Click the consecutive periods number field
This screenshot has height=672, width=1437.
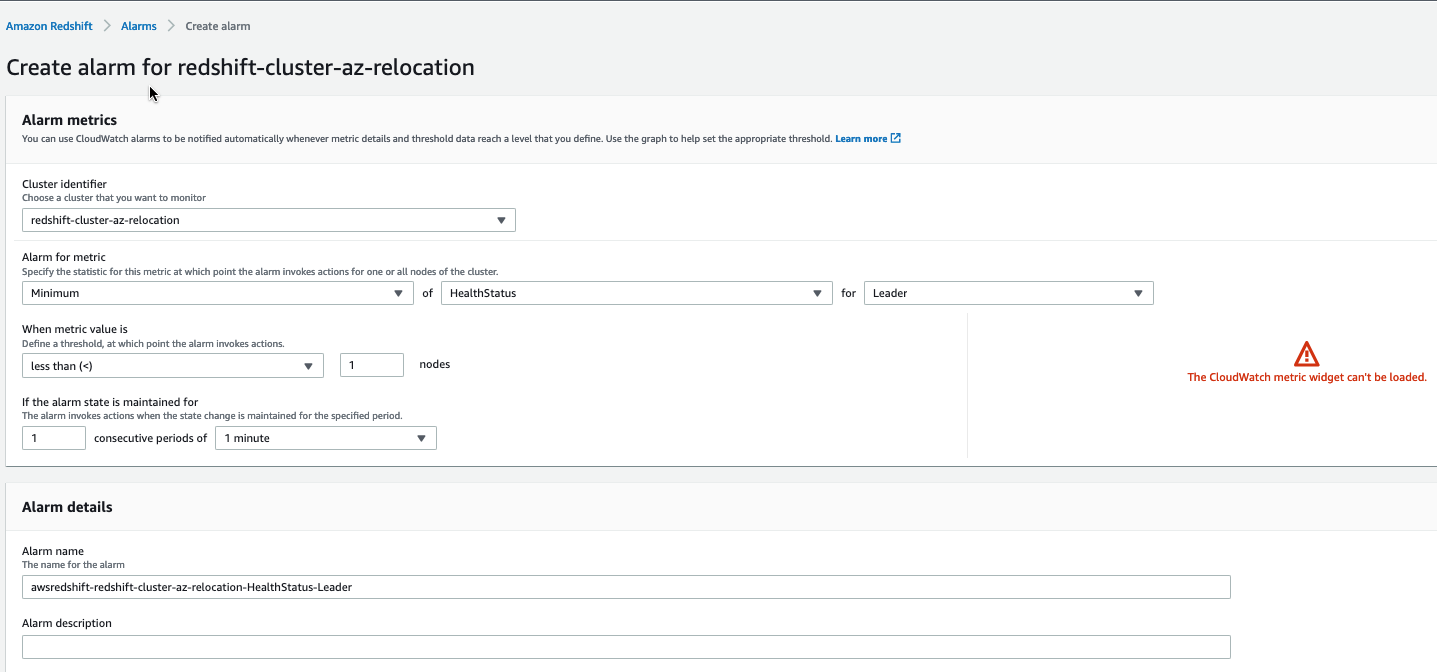(54, 438)
